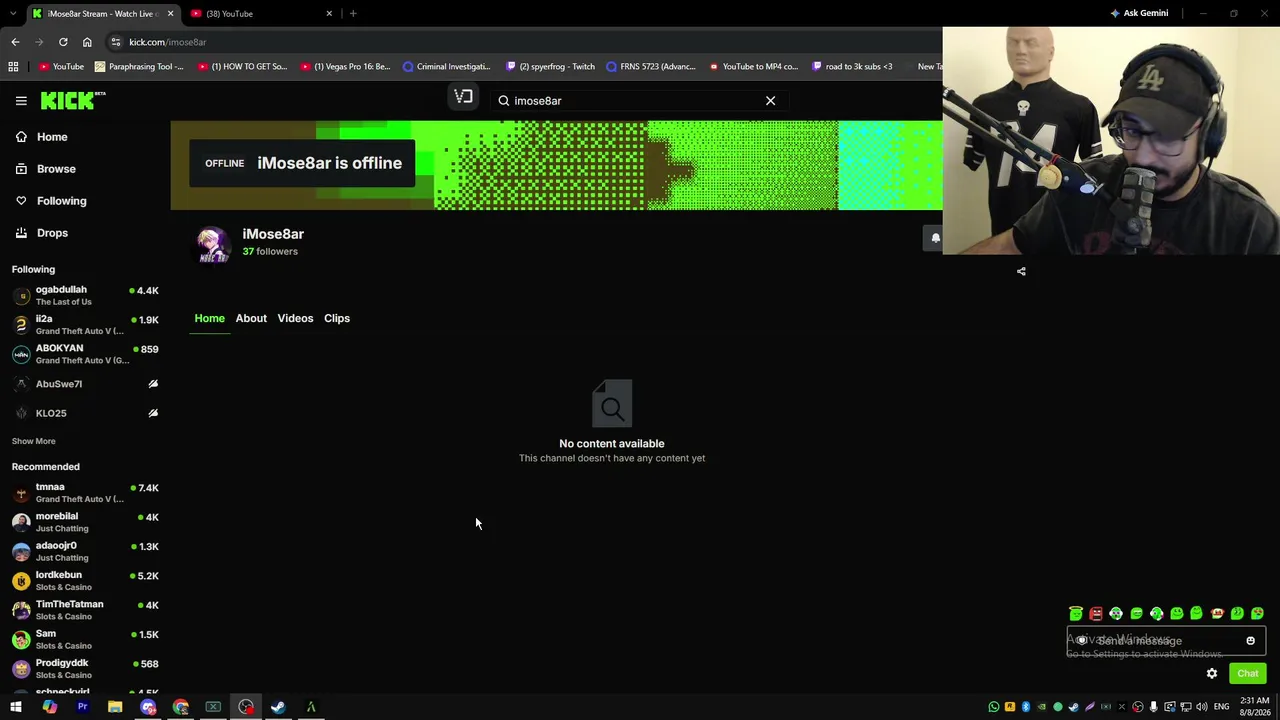
Task: Open the YouTube to MP4 bookmark
Action: pyautogui.click(x=754, y=67)
